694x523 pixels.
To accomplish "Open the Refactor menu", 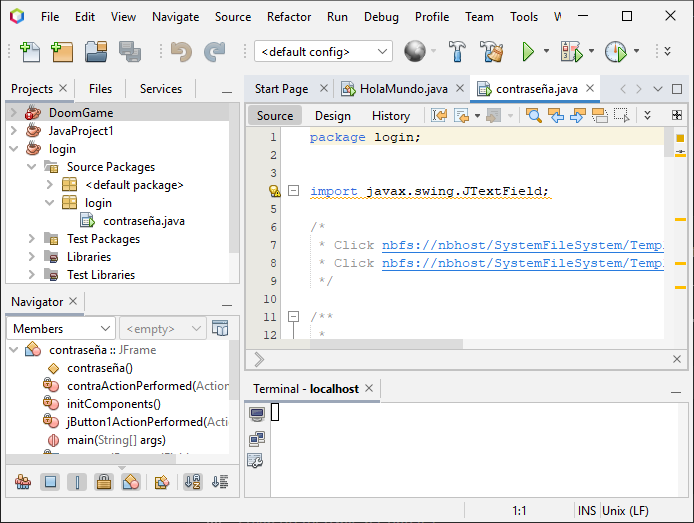I will tap(289, 17).
